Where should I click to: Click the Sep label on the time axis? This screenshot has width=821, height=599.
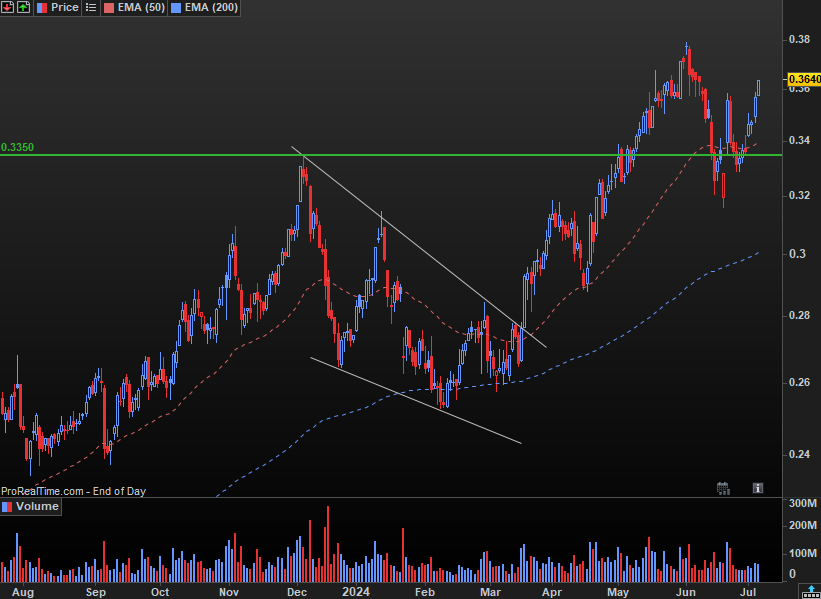(x=96, y=592)
